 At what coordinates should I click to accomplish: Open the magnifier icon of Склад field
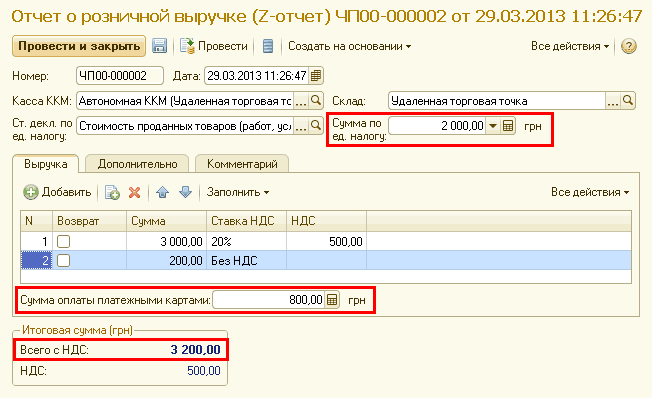click(x=627, y=101)
